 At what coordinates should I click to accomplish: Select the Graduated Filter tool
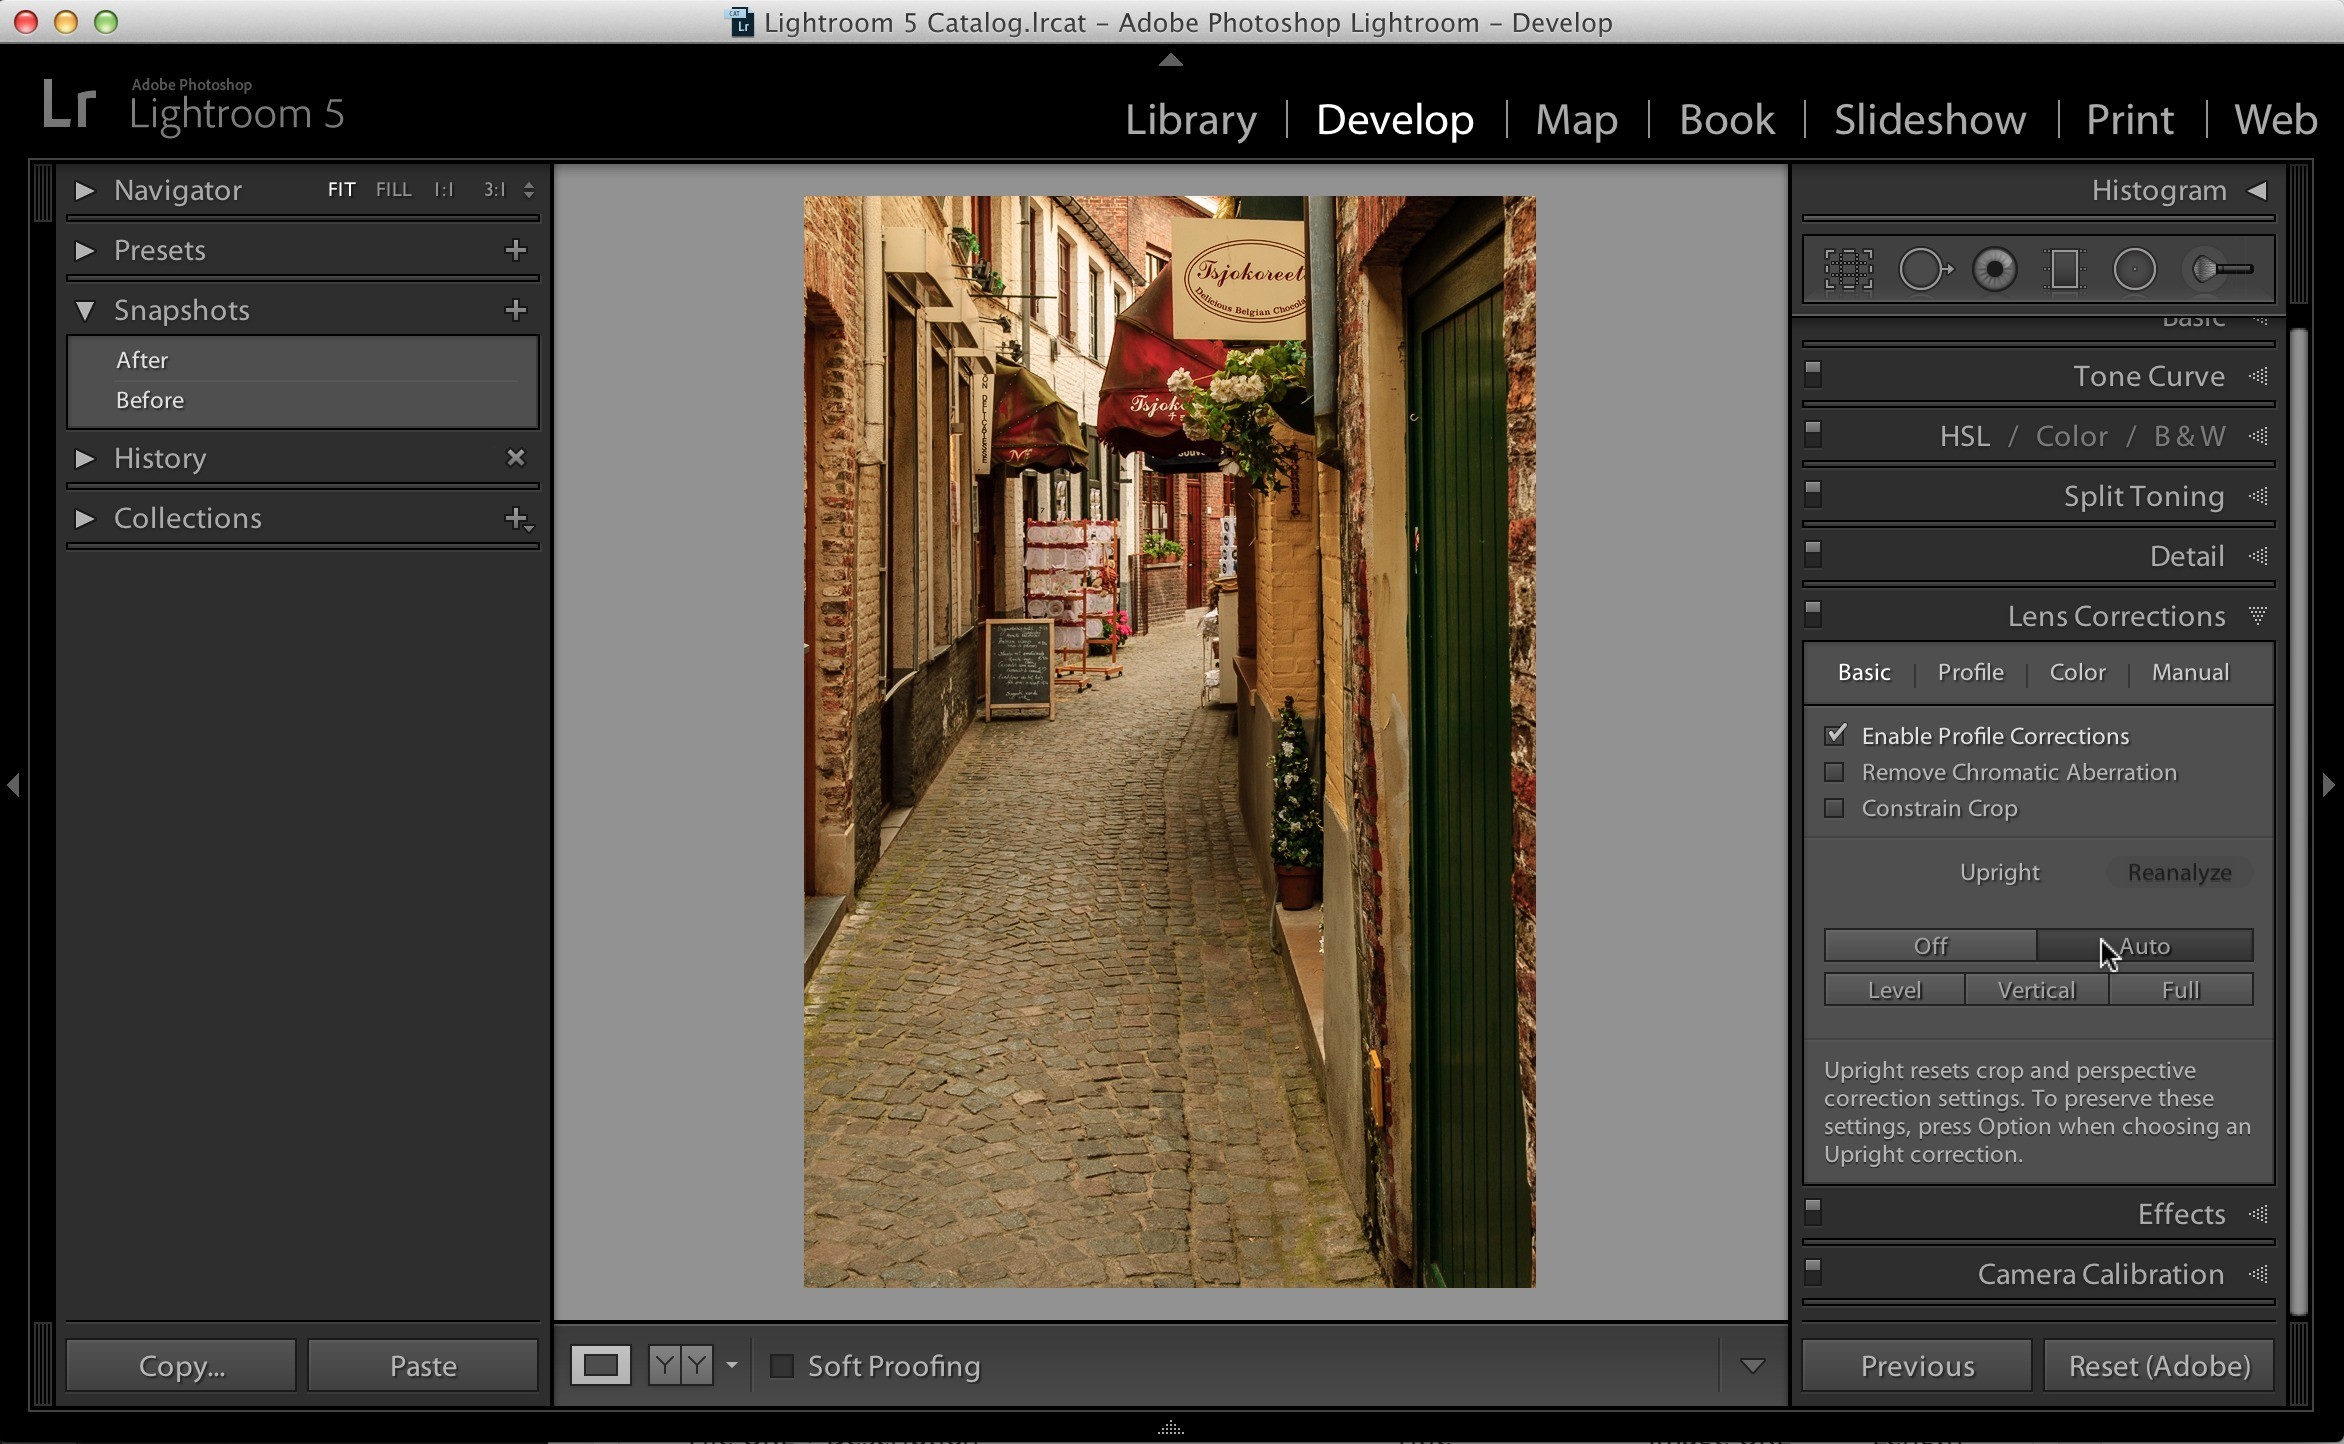pyautogui.click(x=2064, y=270)
